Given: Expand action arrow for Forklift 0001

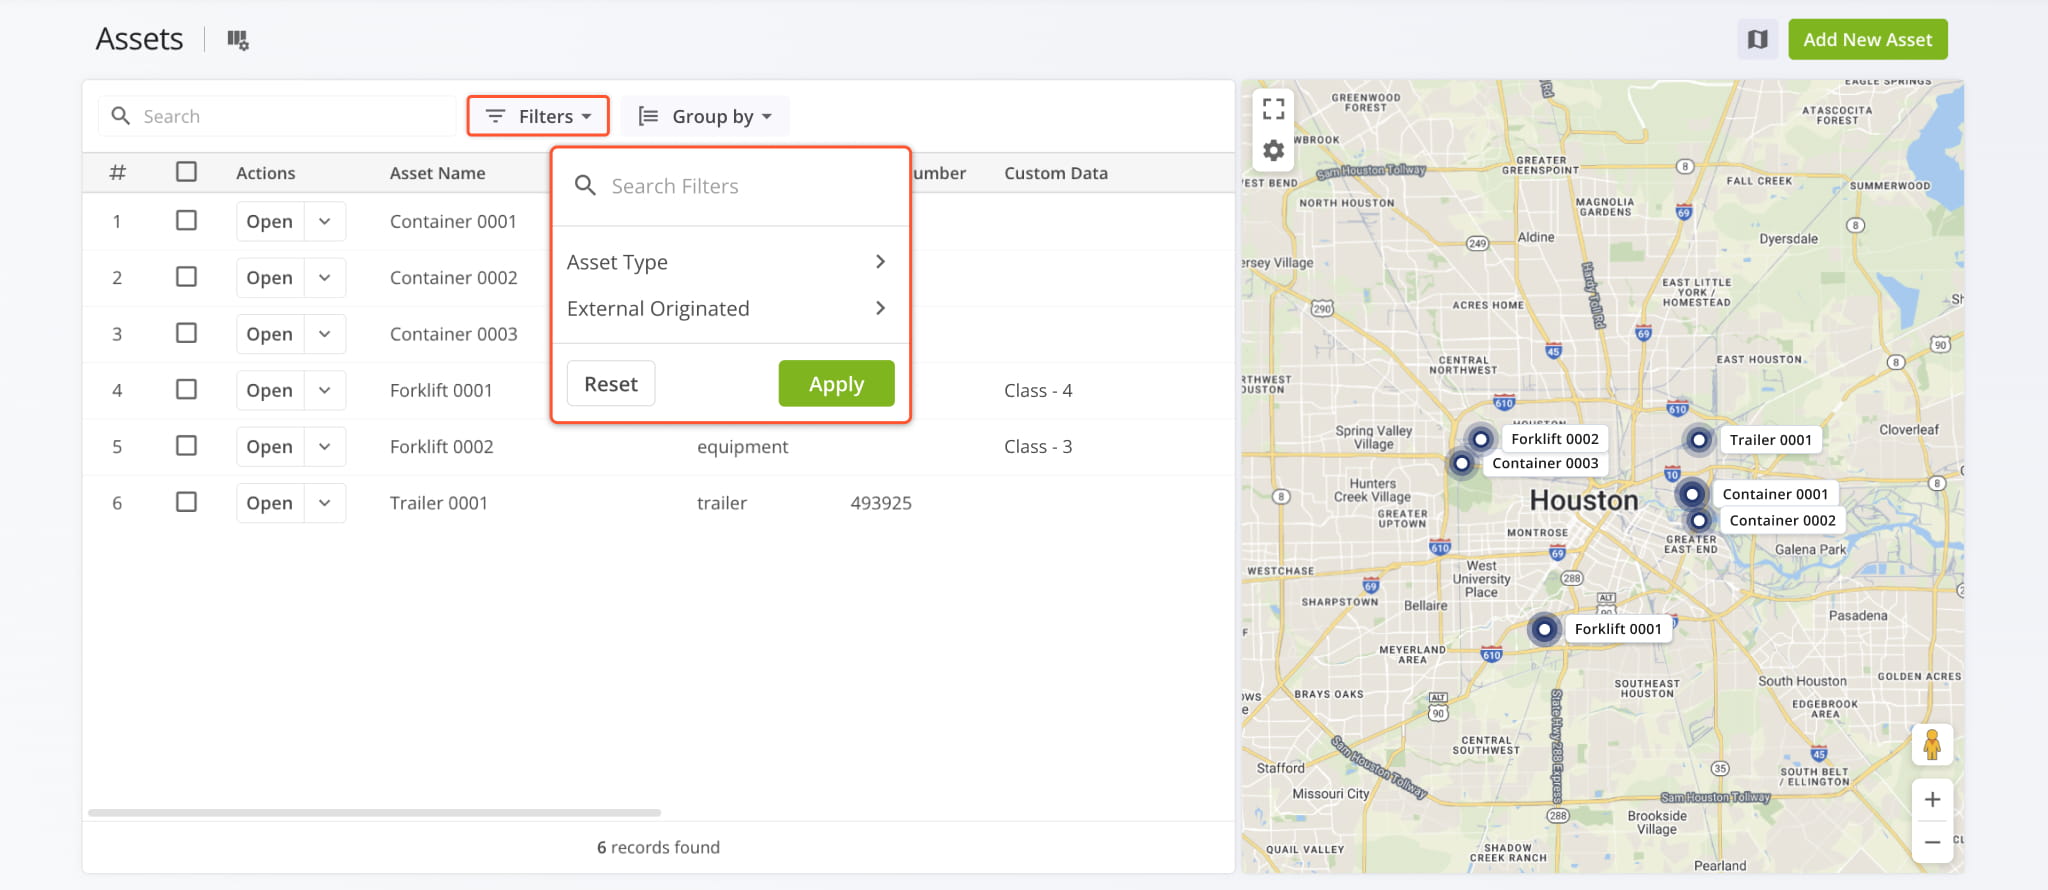Looking at the screenshot, I should pyautogui.click(x=325, y=390).
